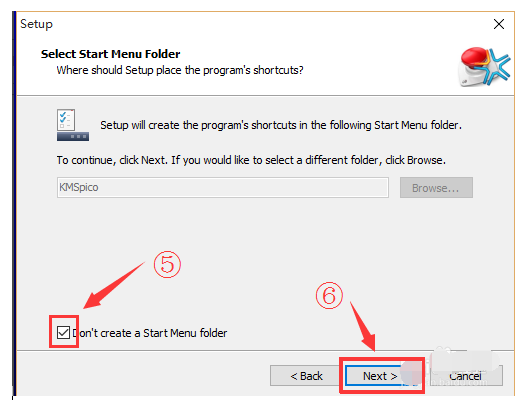Click the "Setup will create the program's shortcuts" text

[x=281, y=125]
